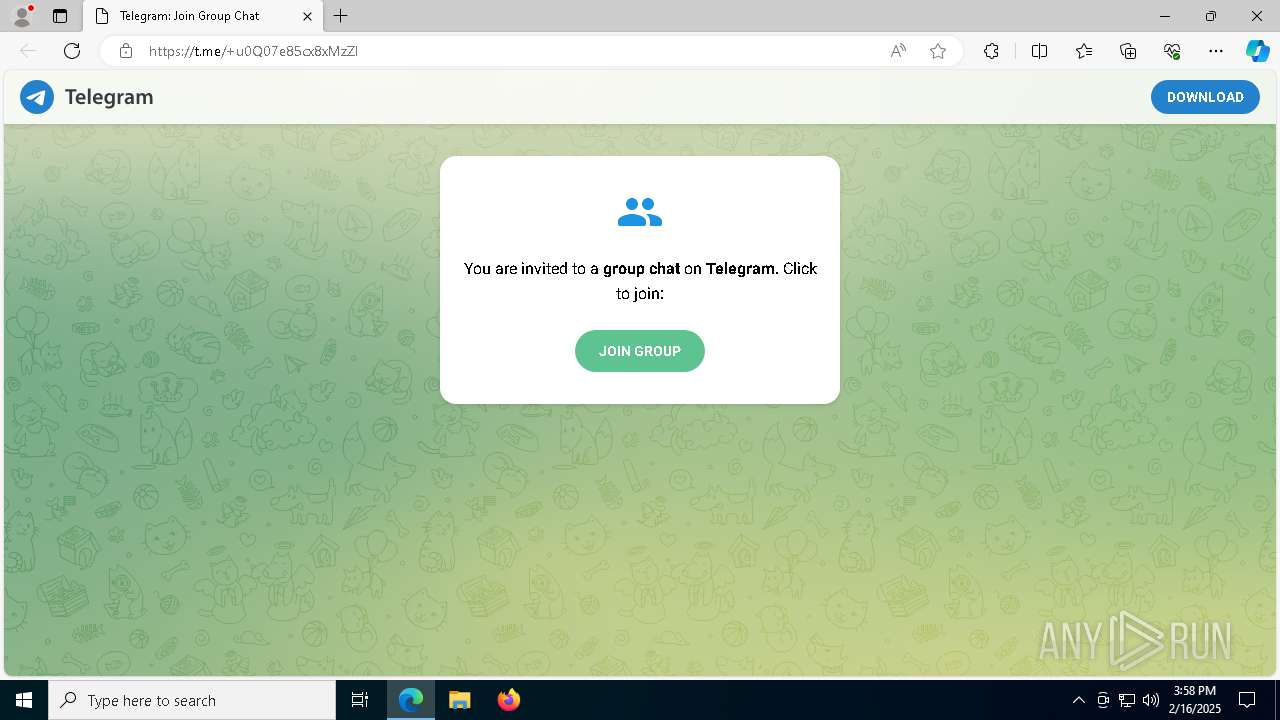Click the back navigation arrow

point(28,51)
